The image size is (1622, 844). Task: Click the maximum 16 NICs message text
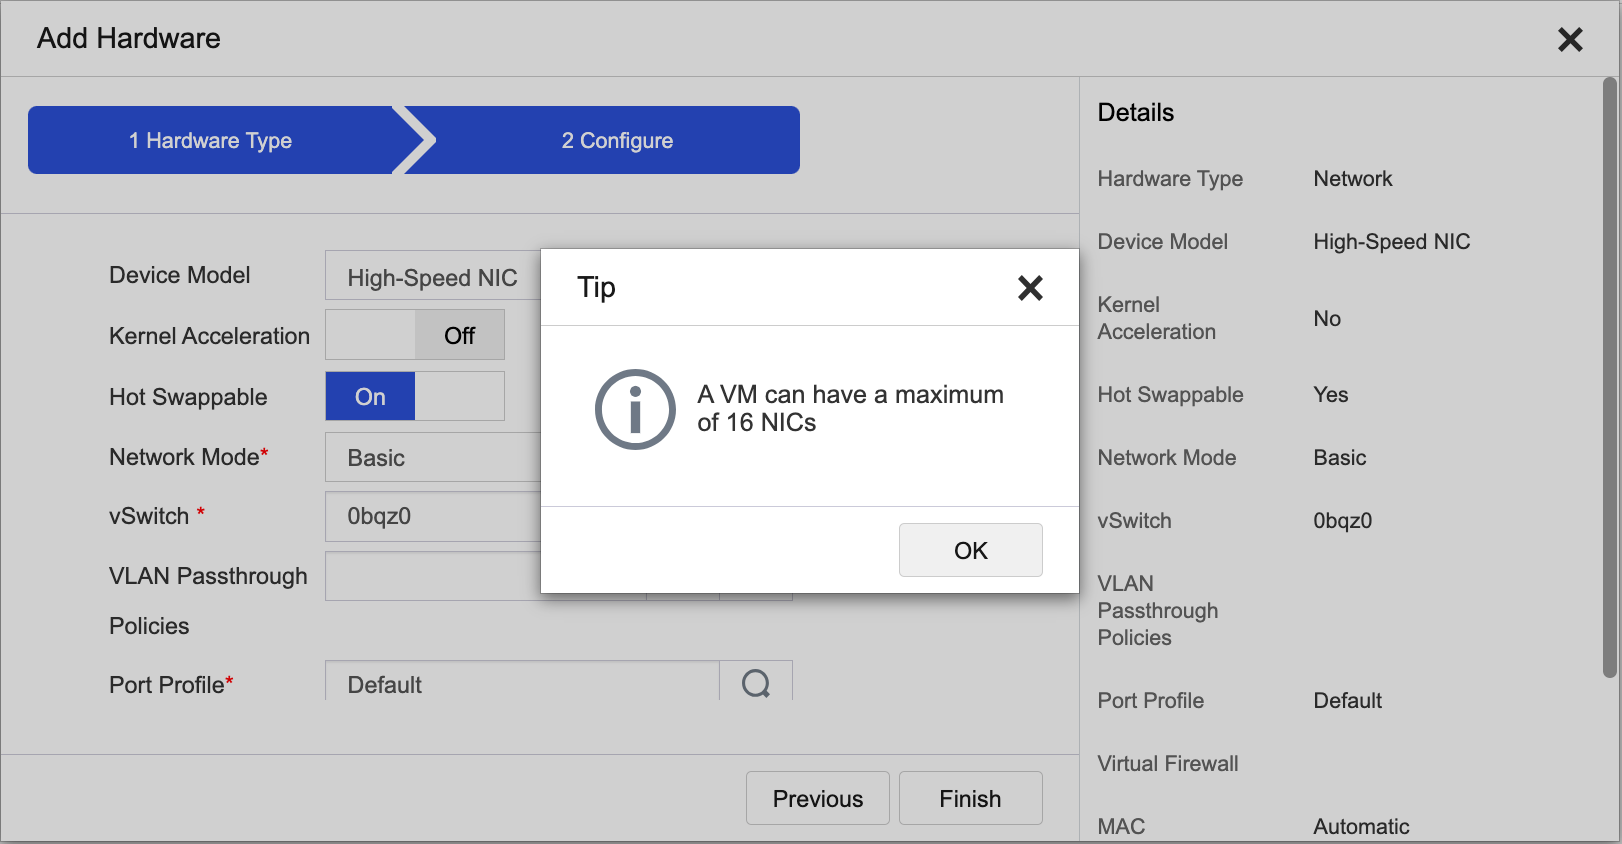pyautogui.click(x=850, y=409)
